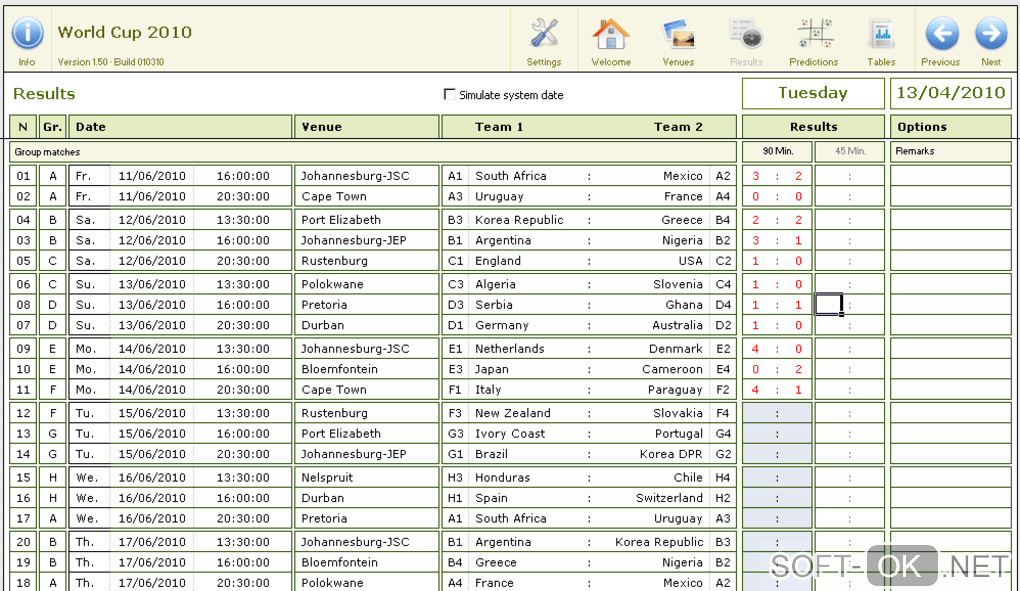The width and height of the screenshot is (1020, 591).
Task: Enable Simulate system date checkbox
Action: pos(449,94)
